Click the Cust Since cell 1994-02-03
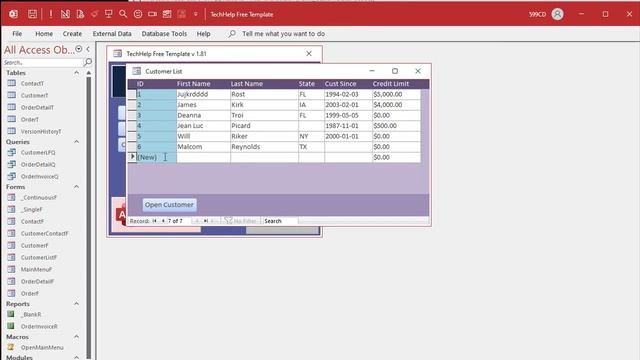Viewport: 640px width, 360px height. pyautogui.click(x=348, y=94)
